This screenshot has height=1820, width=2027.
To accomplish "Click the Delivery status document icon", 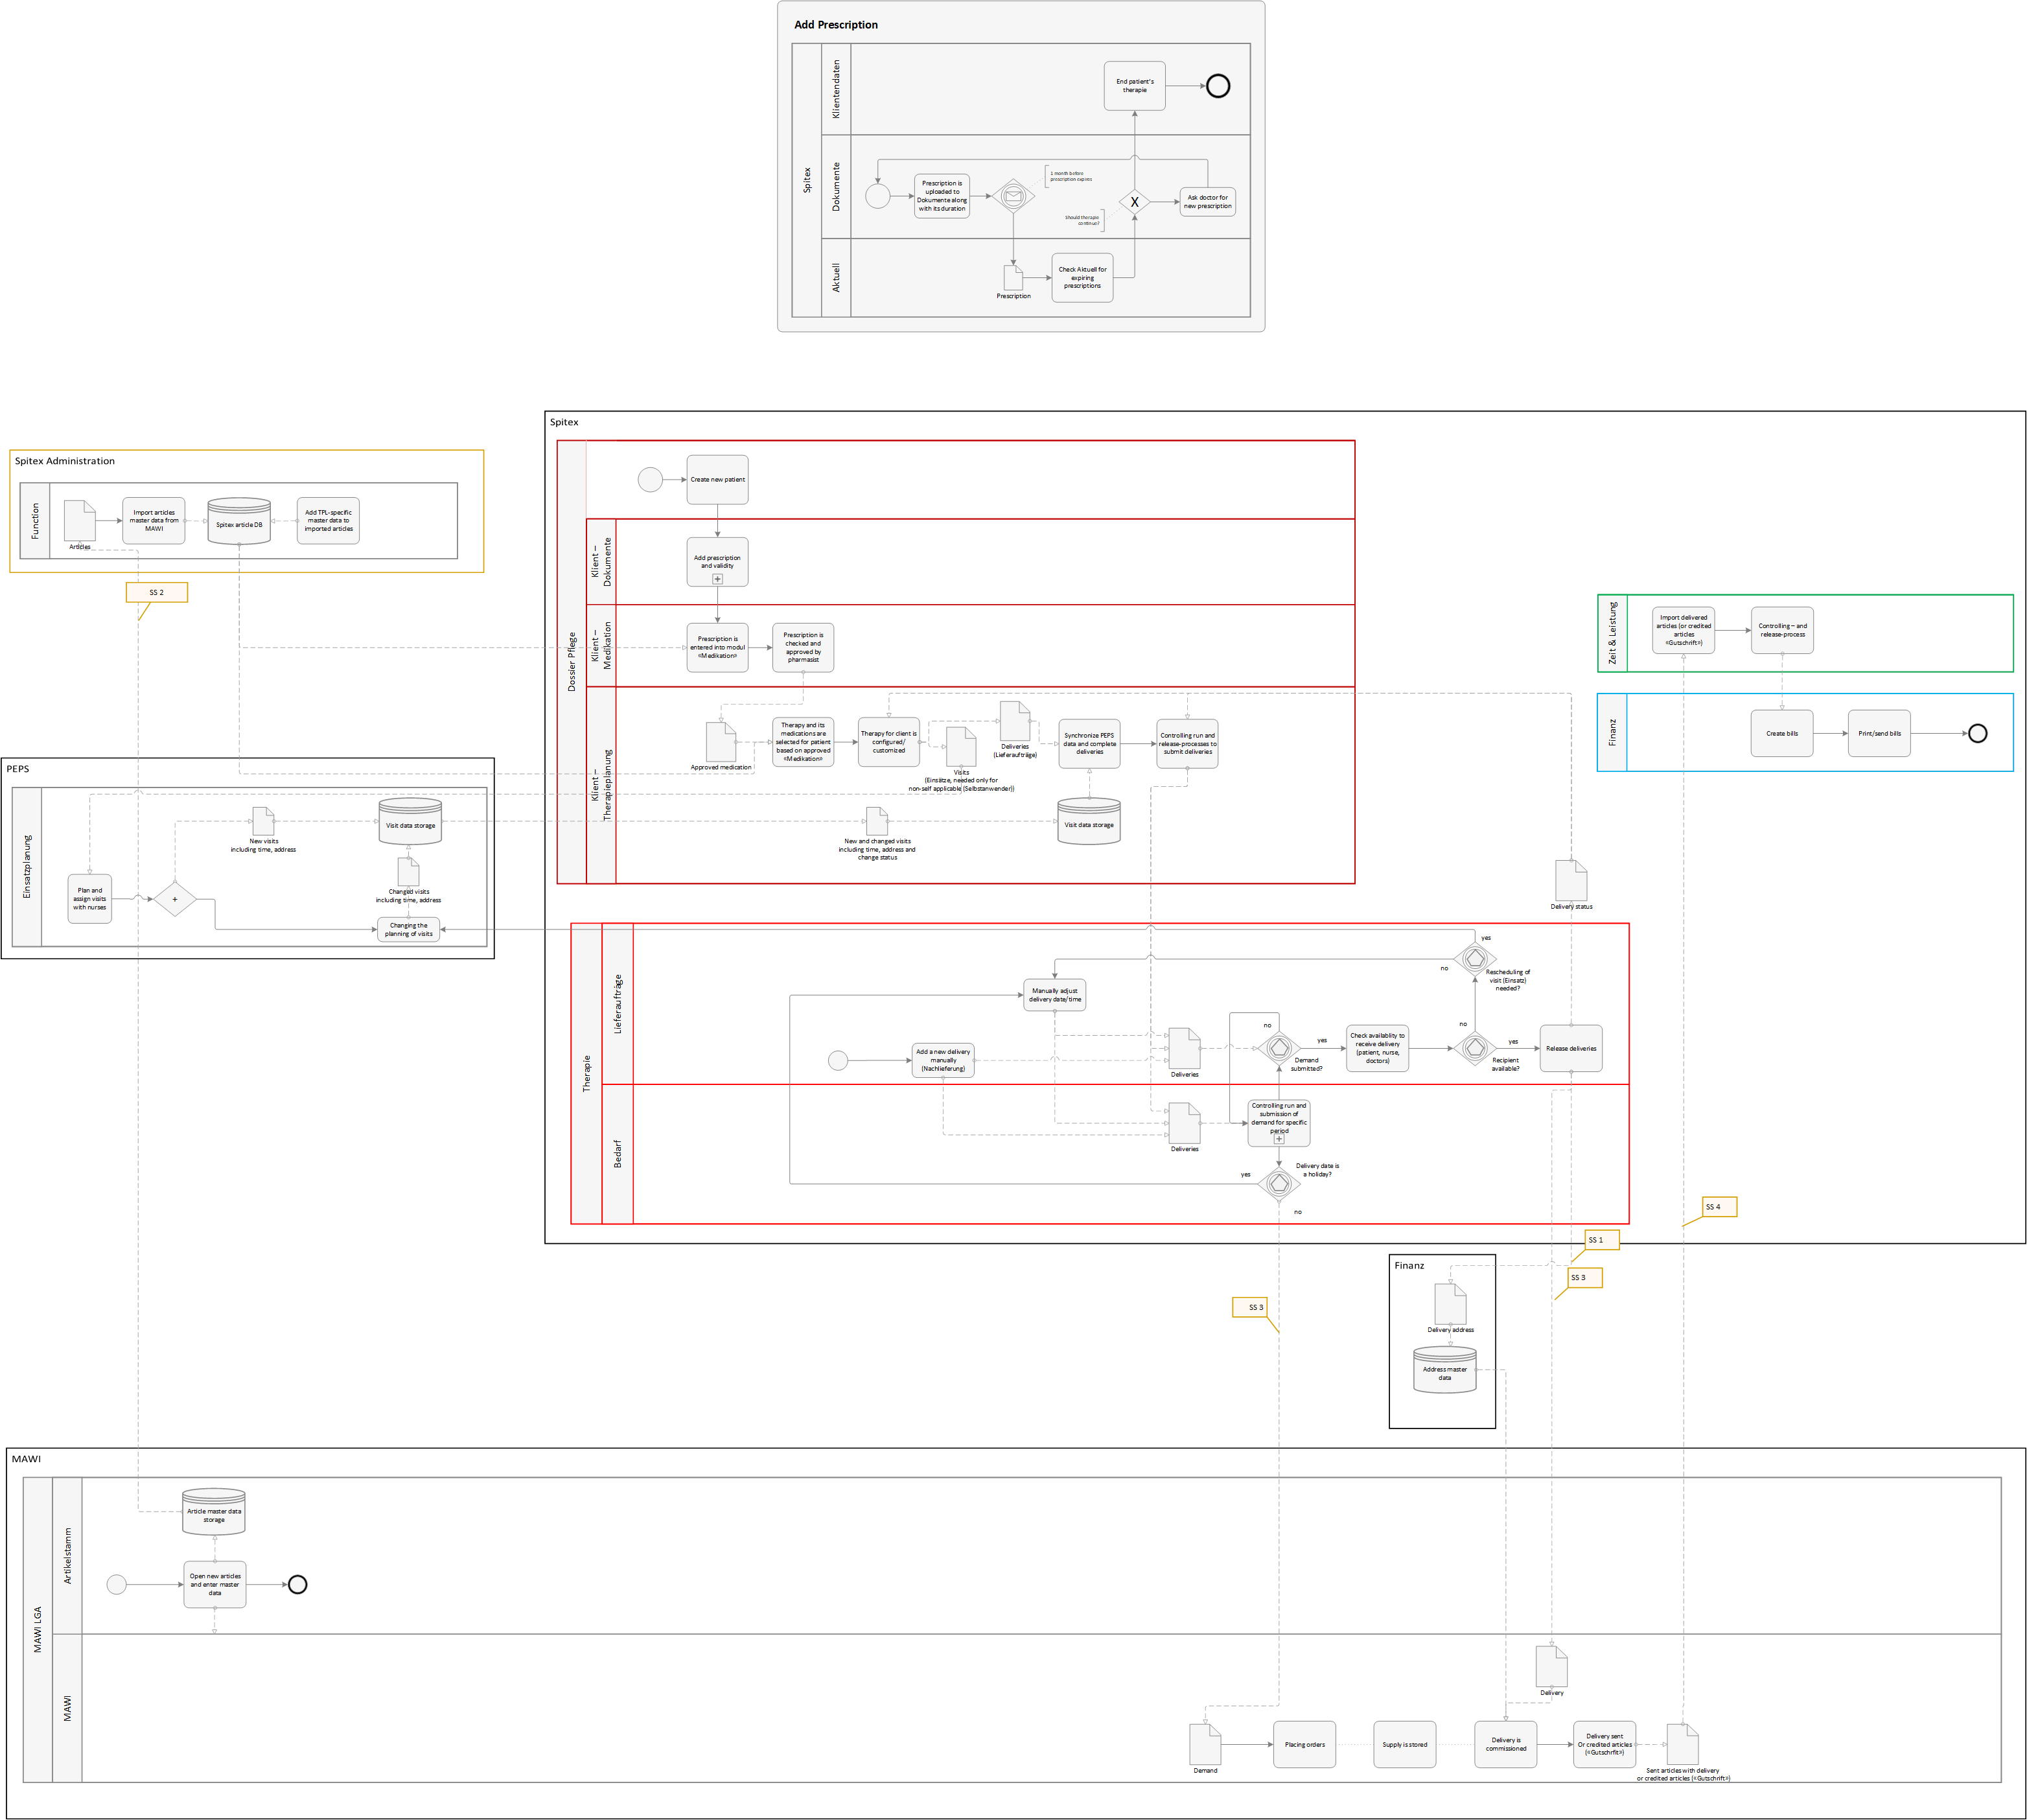I will (x=1571, y=880).
